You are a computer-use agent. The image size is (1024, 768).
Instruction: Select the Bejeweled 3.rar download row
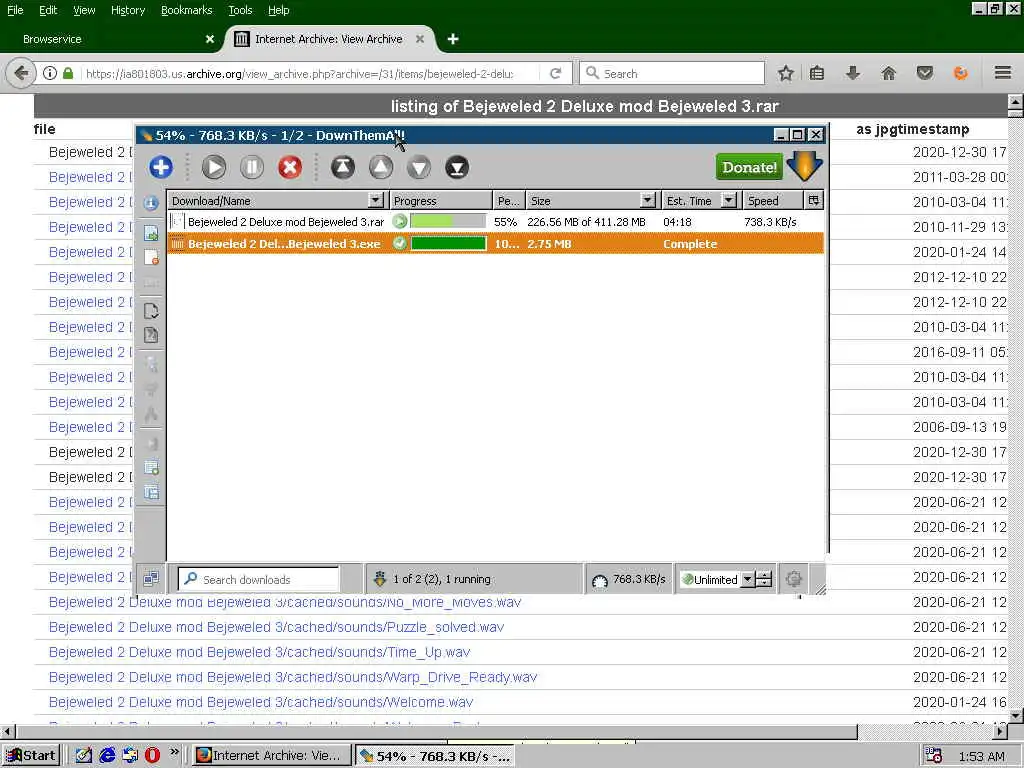pos(495,222)
